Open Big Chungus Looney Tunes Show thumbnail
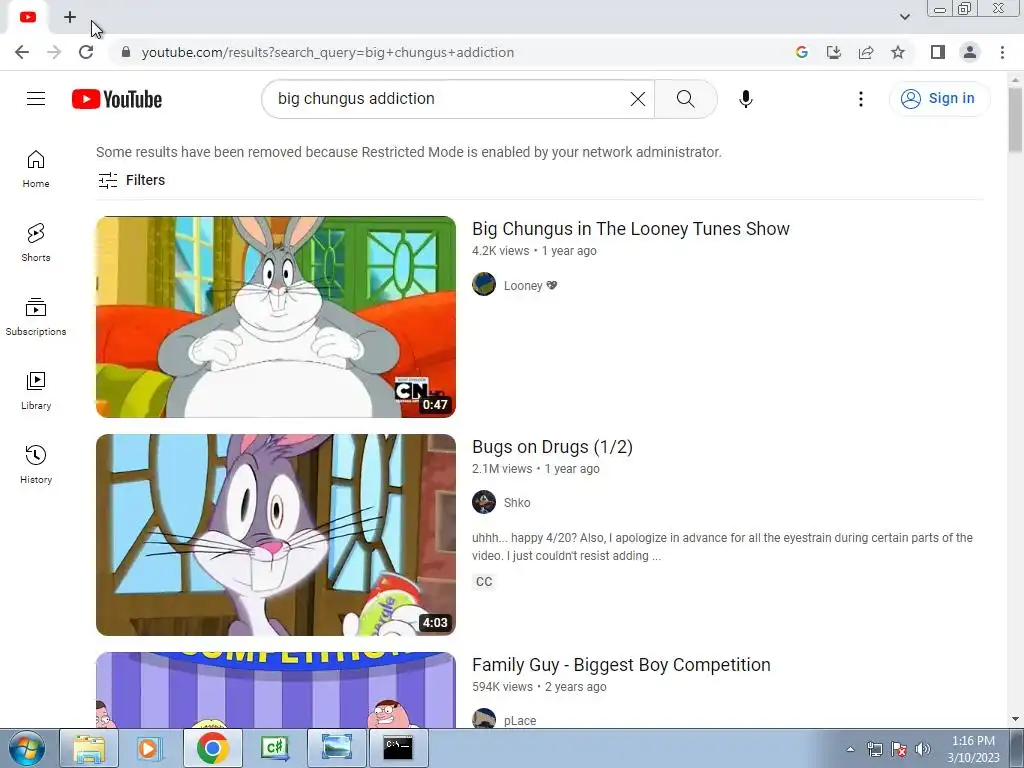The height and width of the screenshot is (768, 1024). (x=276, y=317)
